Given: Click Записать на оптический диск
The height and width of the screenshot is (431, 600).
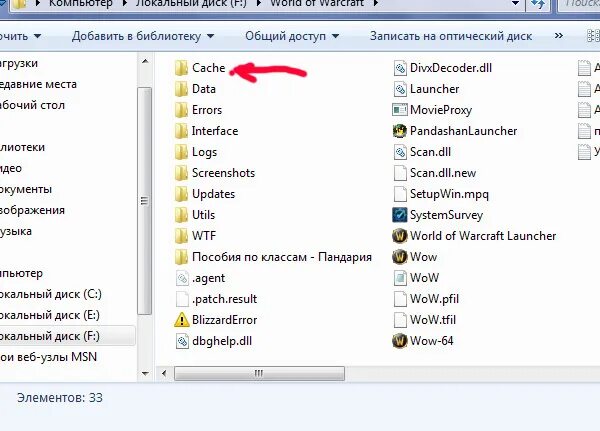Looking at the screenshot, I should click(x=451, y=36).
